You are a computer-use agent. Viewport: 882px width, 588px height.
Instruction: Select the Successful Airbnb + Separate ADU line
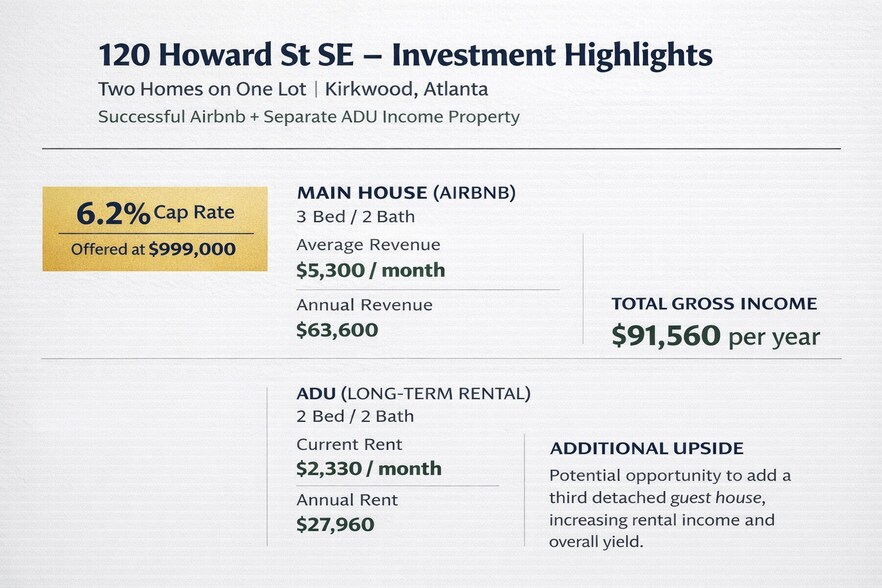pyautogui.click(x=309, y=117)
